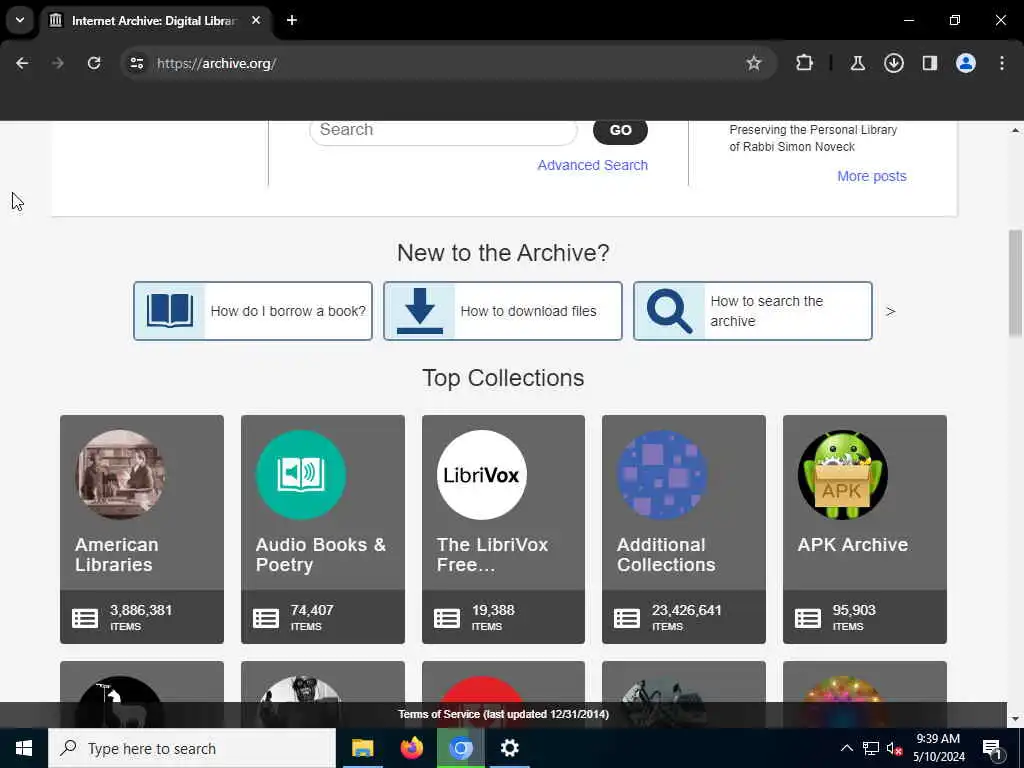Click list icon on APK Archive card

tap(808, 618)
